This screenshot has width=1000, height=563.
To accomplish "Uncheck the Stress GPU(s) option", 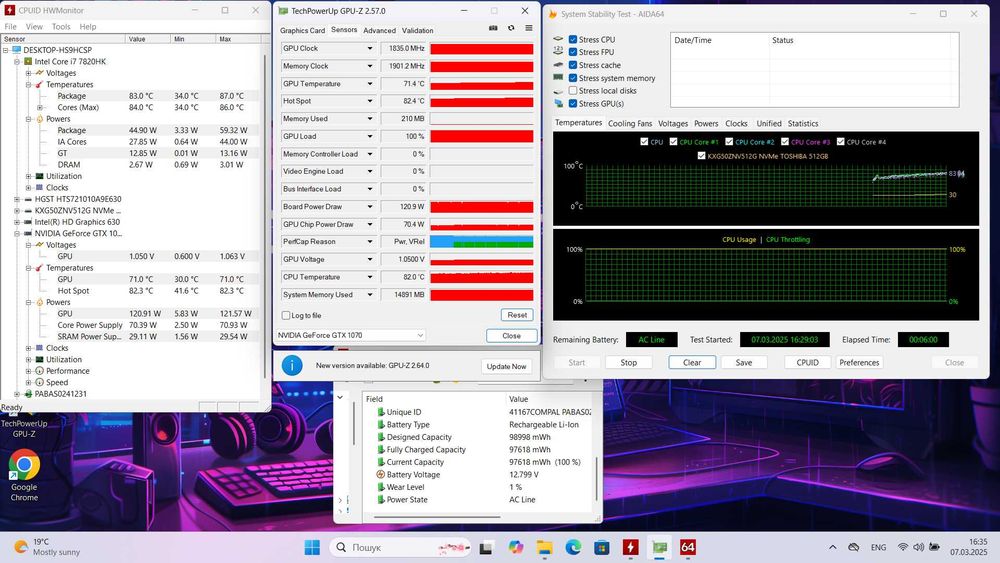I will click(573, 104).
